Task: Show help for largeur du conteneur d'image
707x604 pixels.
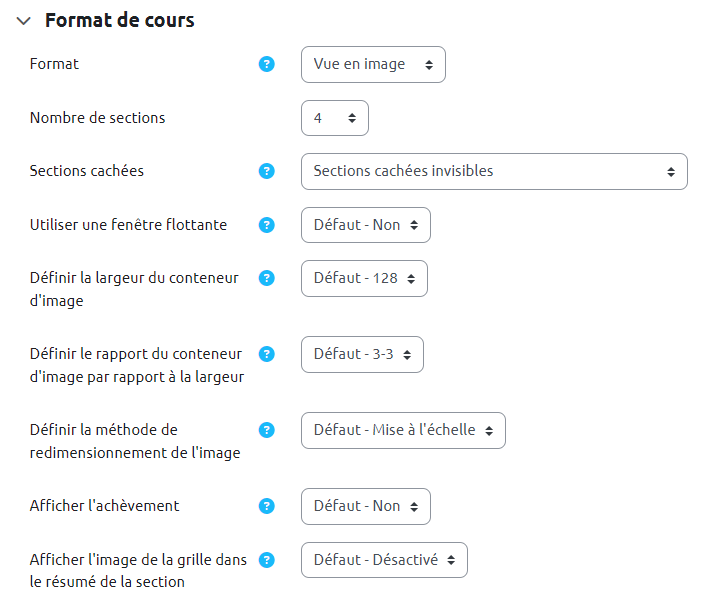Action: (x=267, y=278)
